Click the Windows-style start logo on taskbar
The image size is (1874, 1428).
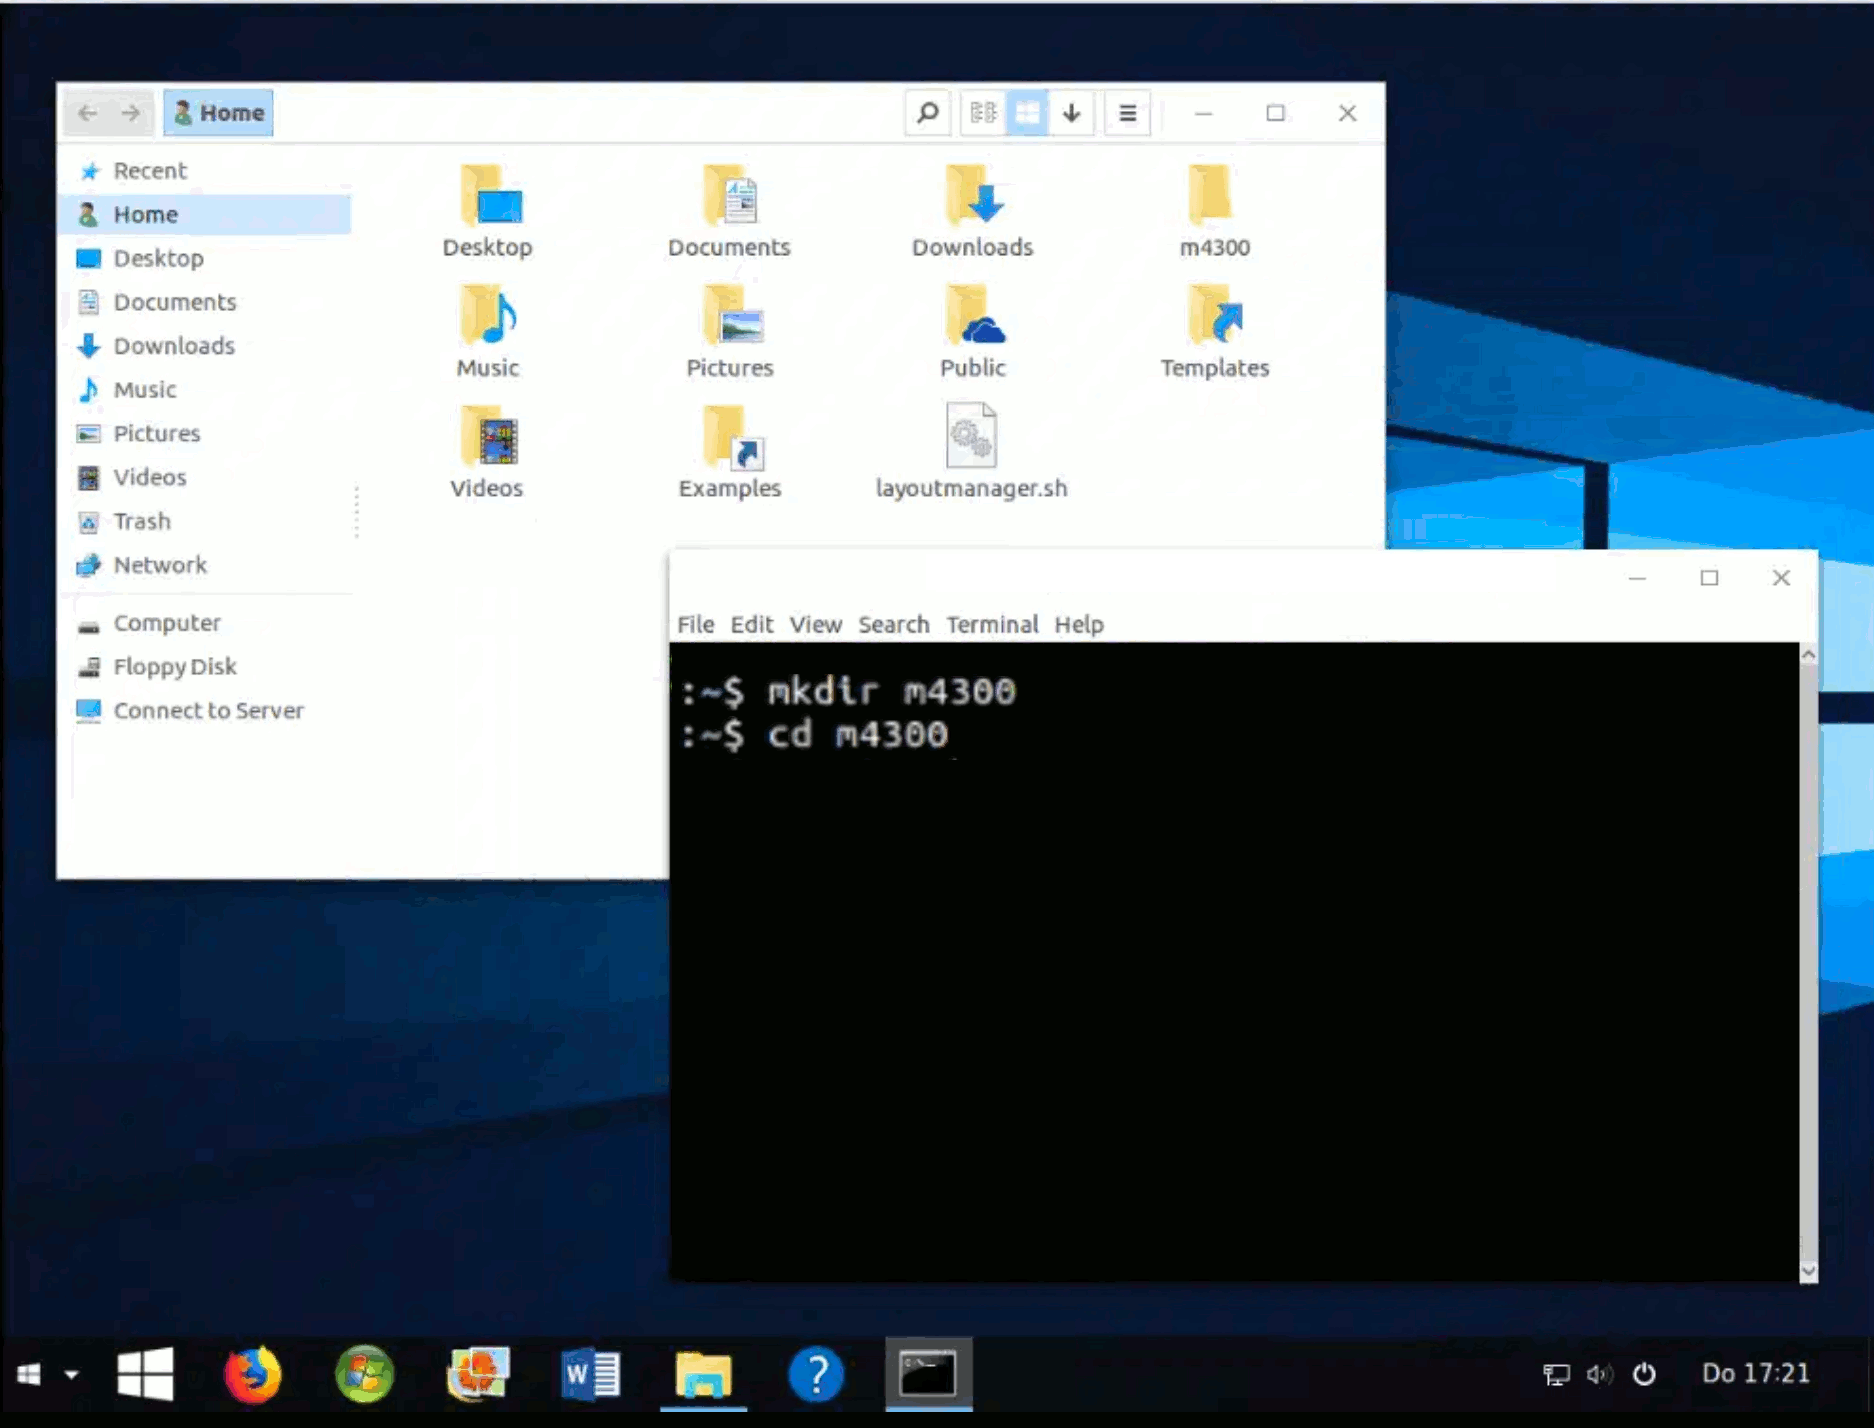click(x=145, y=1374)
